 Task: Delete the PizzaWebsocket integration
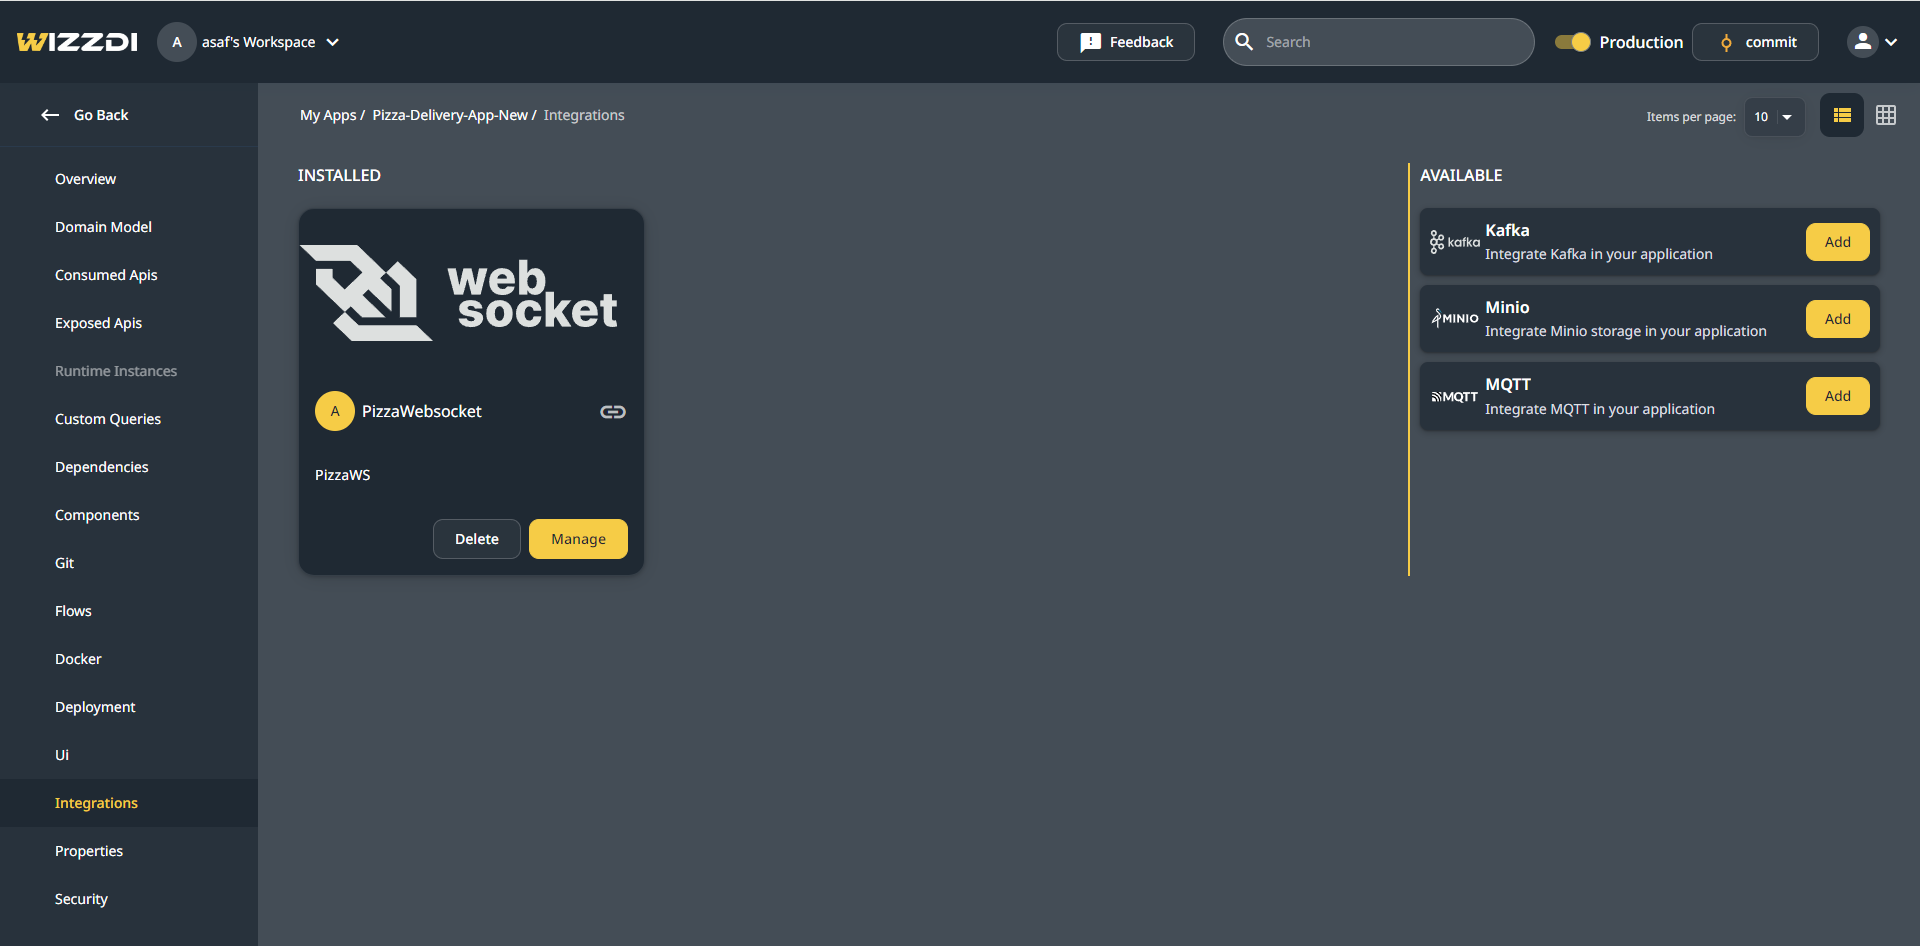click(476, 539)
